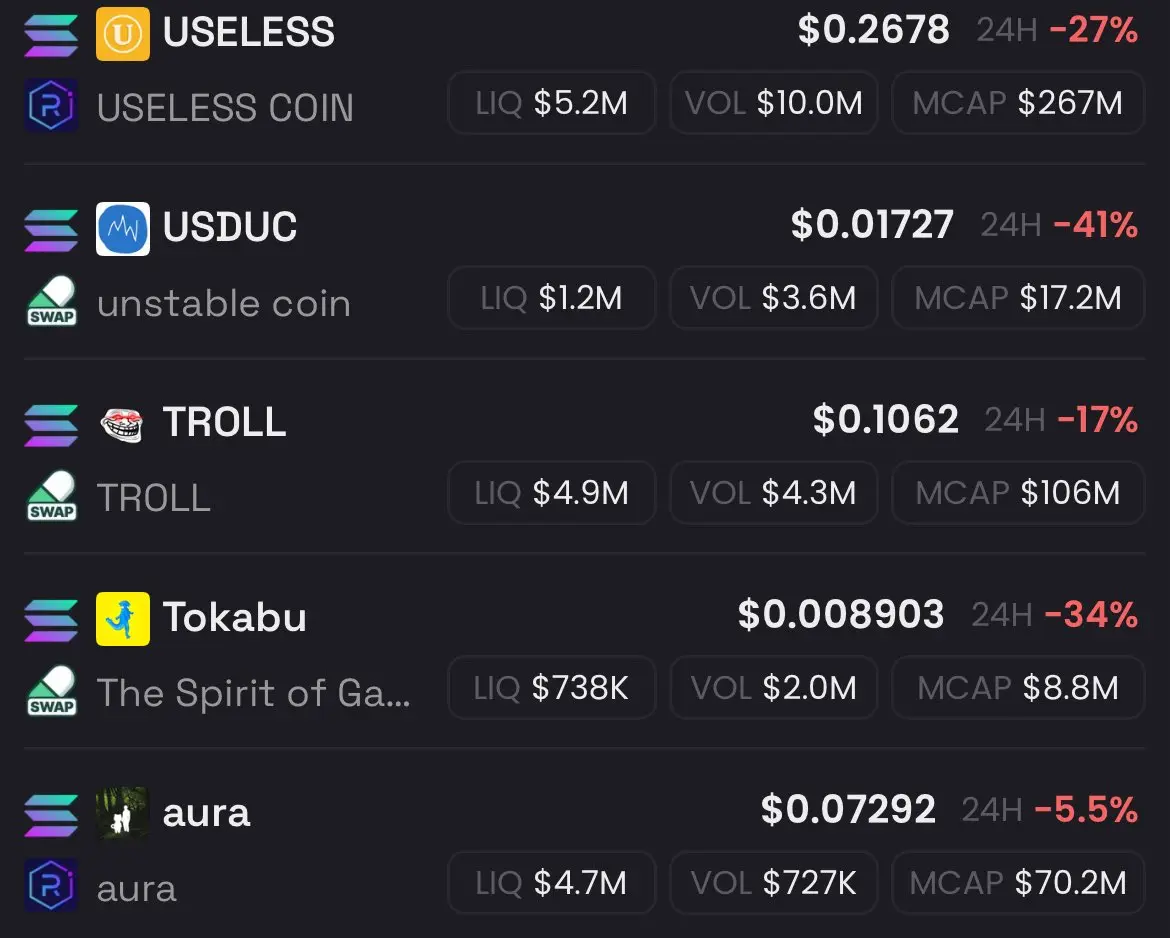Image resolution: width=1170 pixels, height=938 pixels.
Task: Select the aura VOL $727K pill
Action: (x=773, y=883)
